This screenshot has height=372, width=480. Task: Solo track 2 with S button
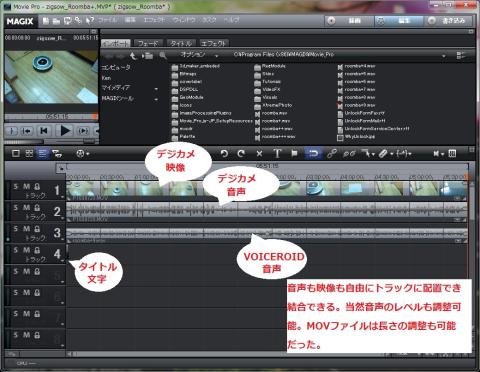click(x=16, y=208)
